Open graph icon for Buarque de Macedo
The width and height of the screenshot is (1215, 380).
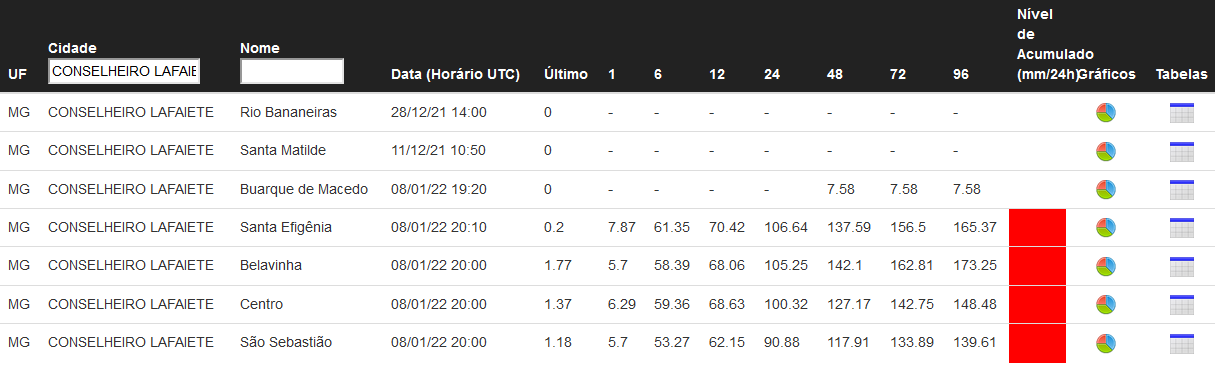[1106, 189]
